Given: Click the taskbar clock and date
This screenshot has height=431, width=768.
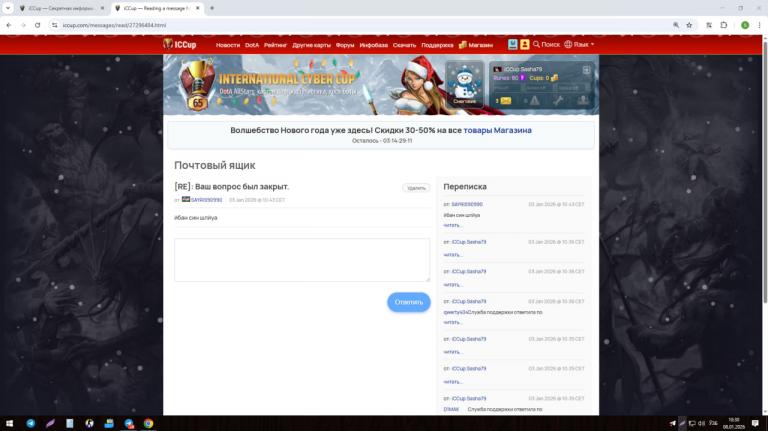Looking at the screenshot, I should point(734,423).
